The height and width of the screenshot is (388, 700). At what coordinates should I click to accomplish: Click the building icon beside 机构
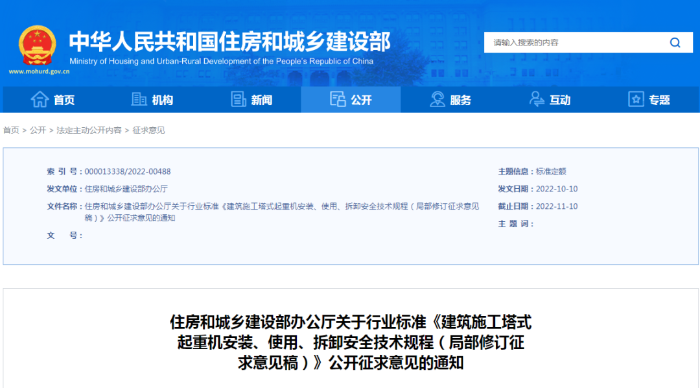[139, 99]
